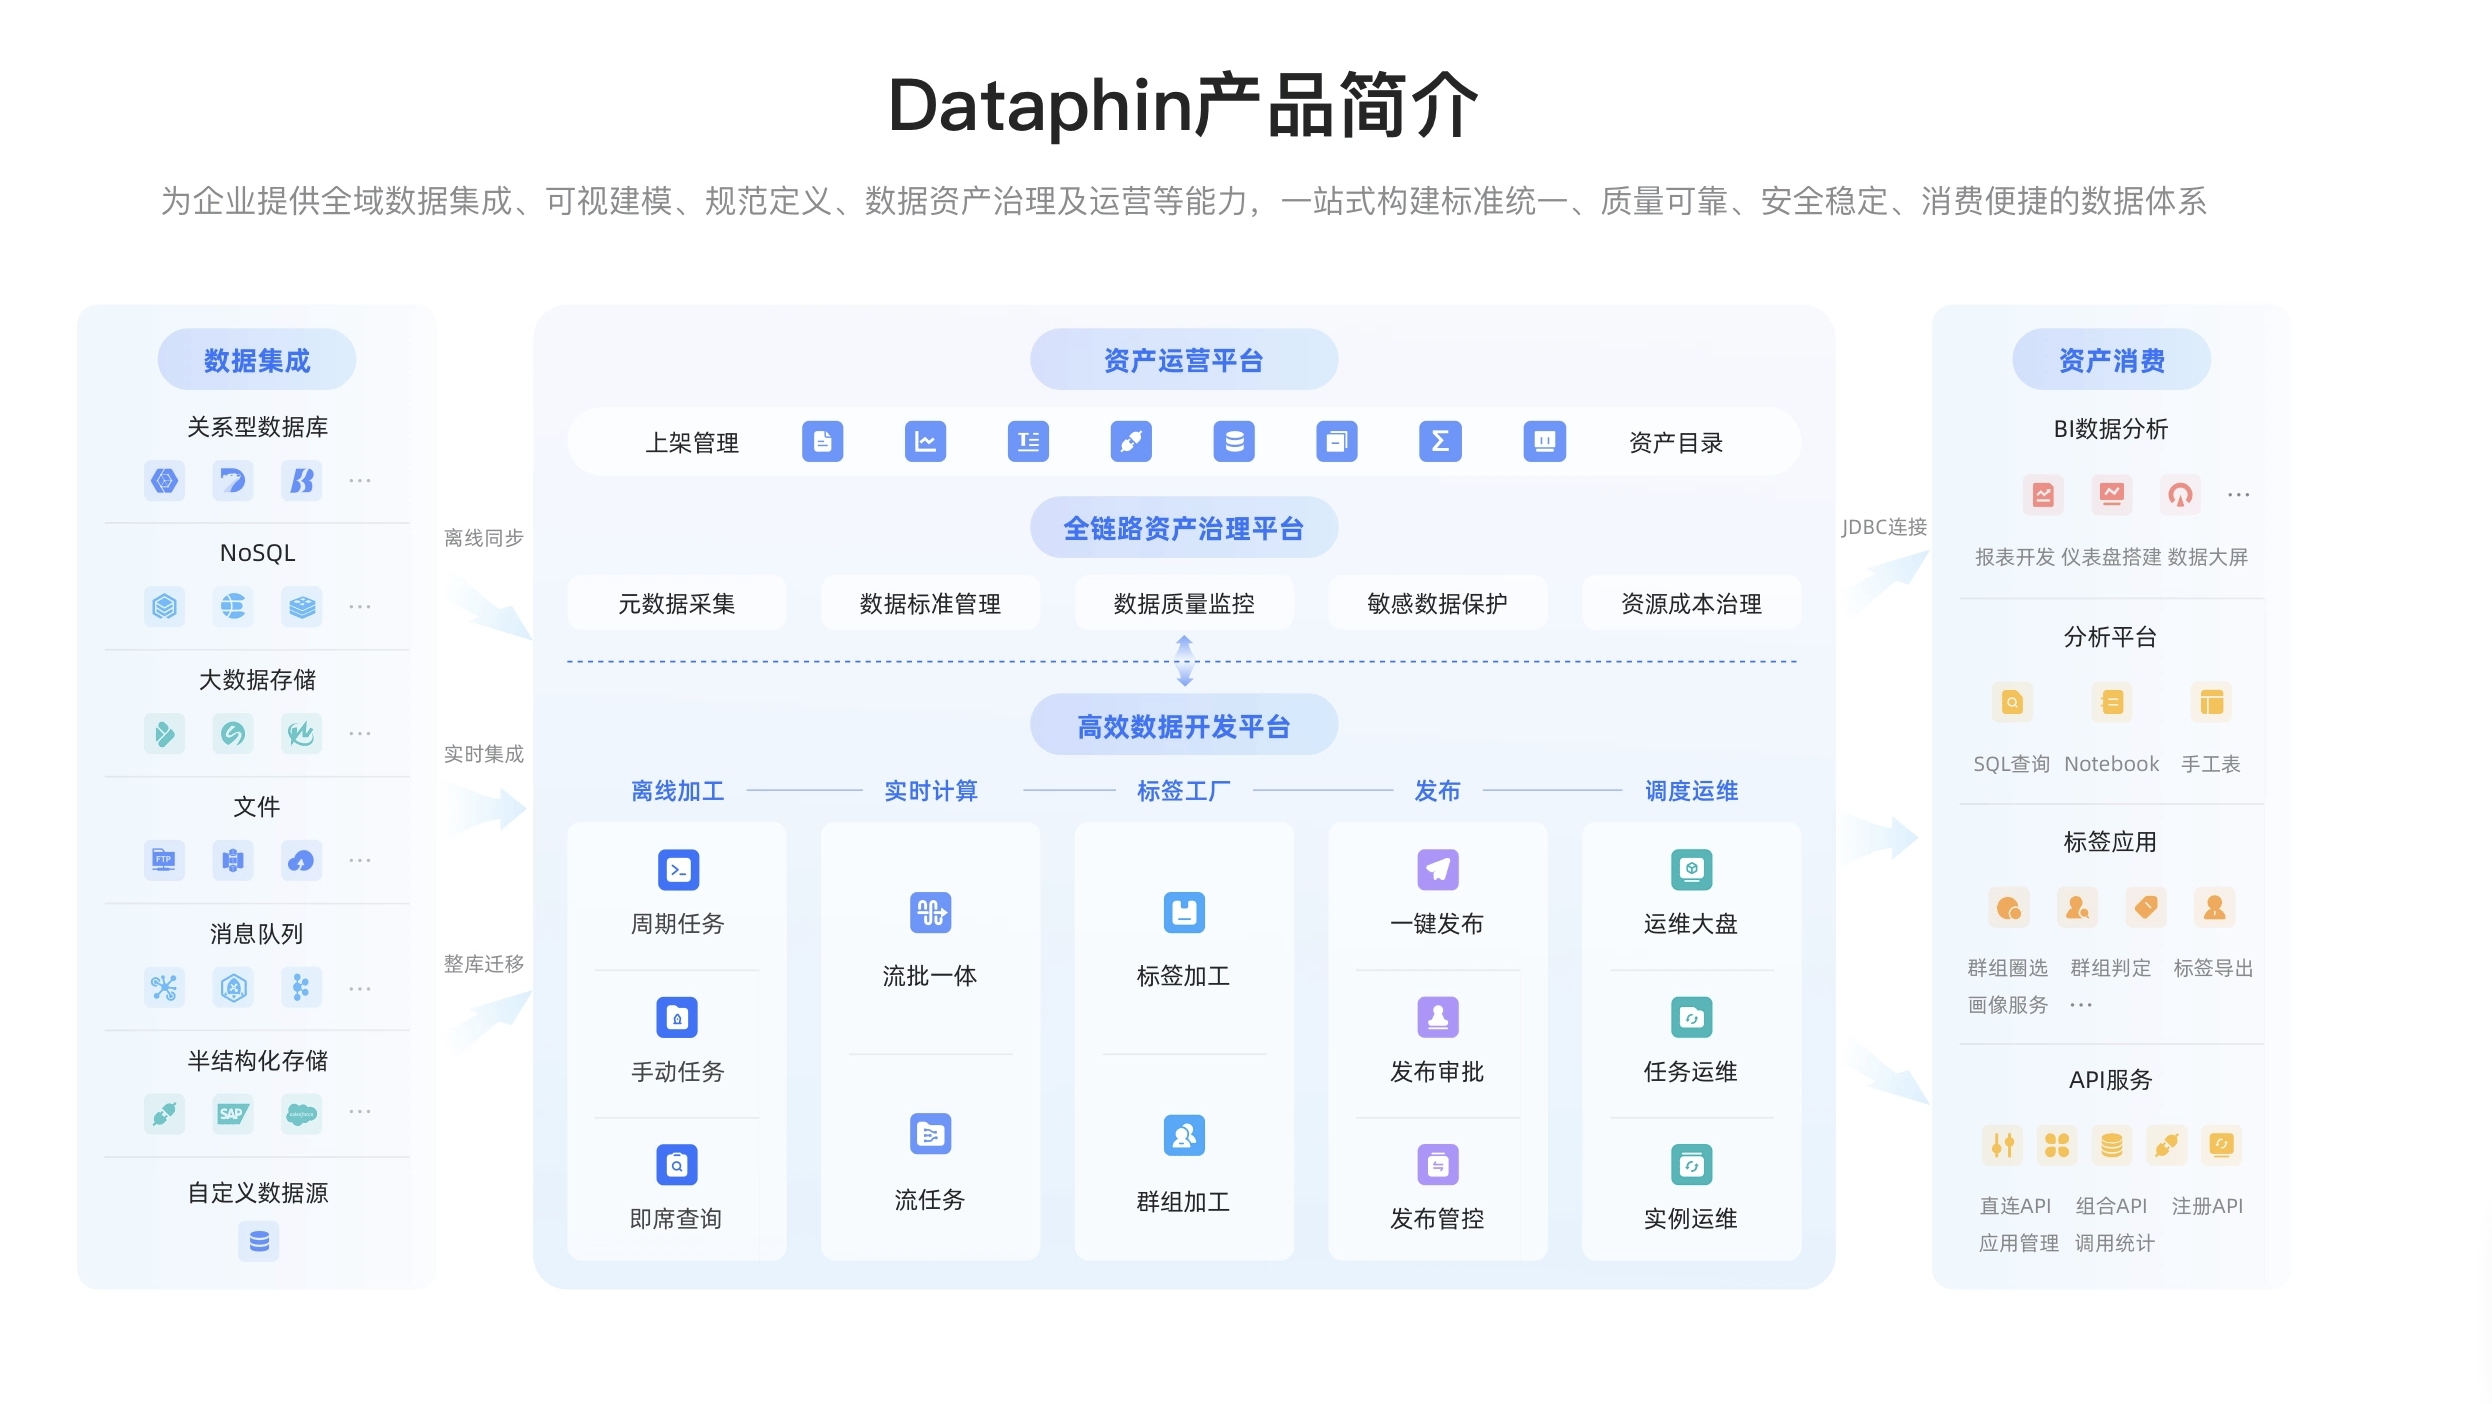Click the 元数据采集 button
This screenshot has height=1404, width=2492.
(x=677, y=603)
